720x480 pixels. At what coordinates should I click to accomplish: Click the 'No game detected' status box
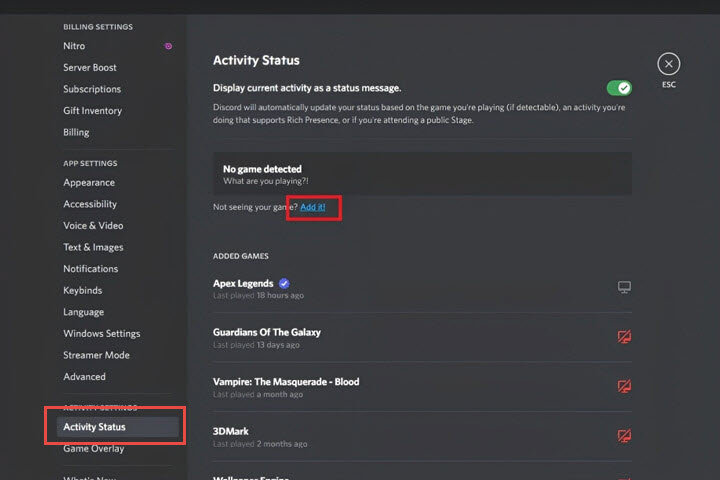click(x=422, y=174)
